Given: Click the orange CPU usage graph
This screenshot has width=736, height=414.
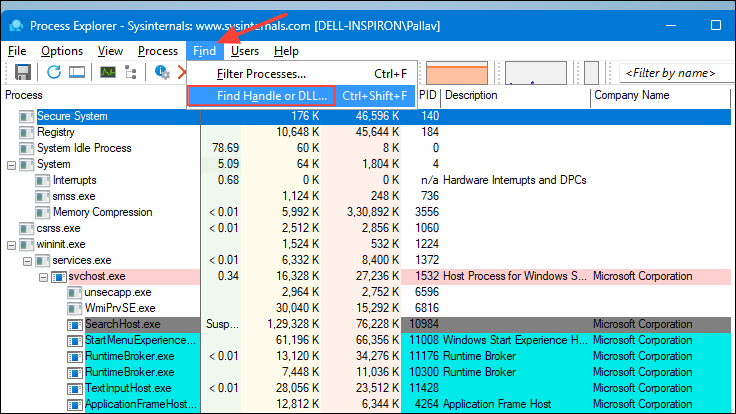Looking at the screenshot, I should (x=457, y=73).
